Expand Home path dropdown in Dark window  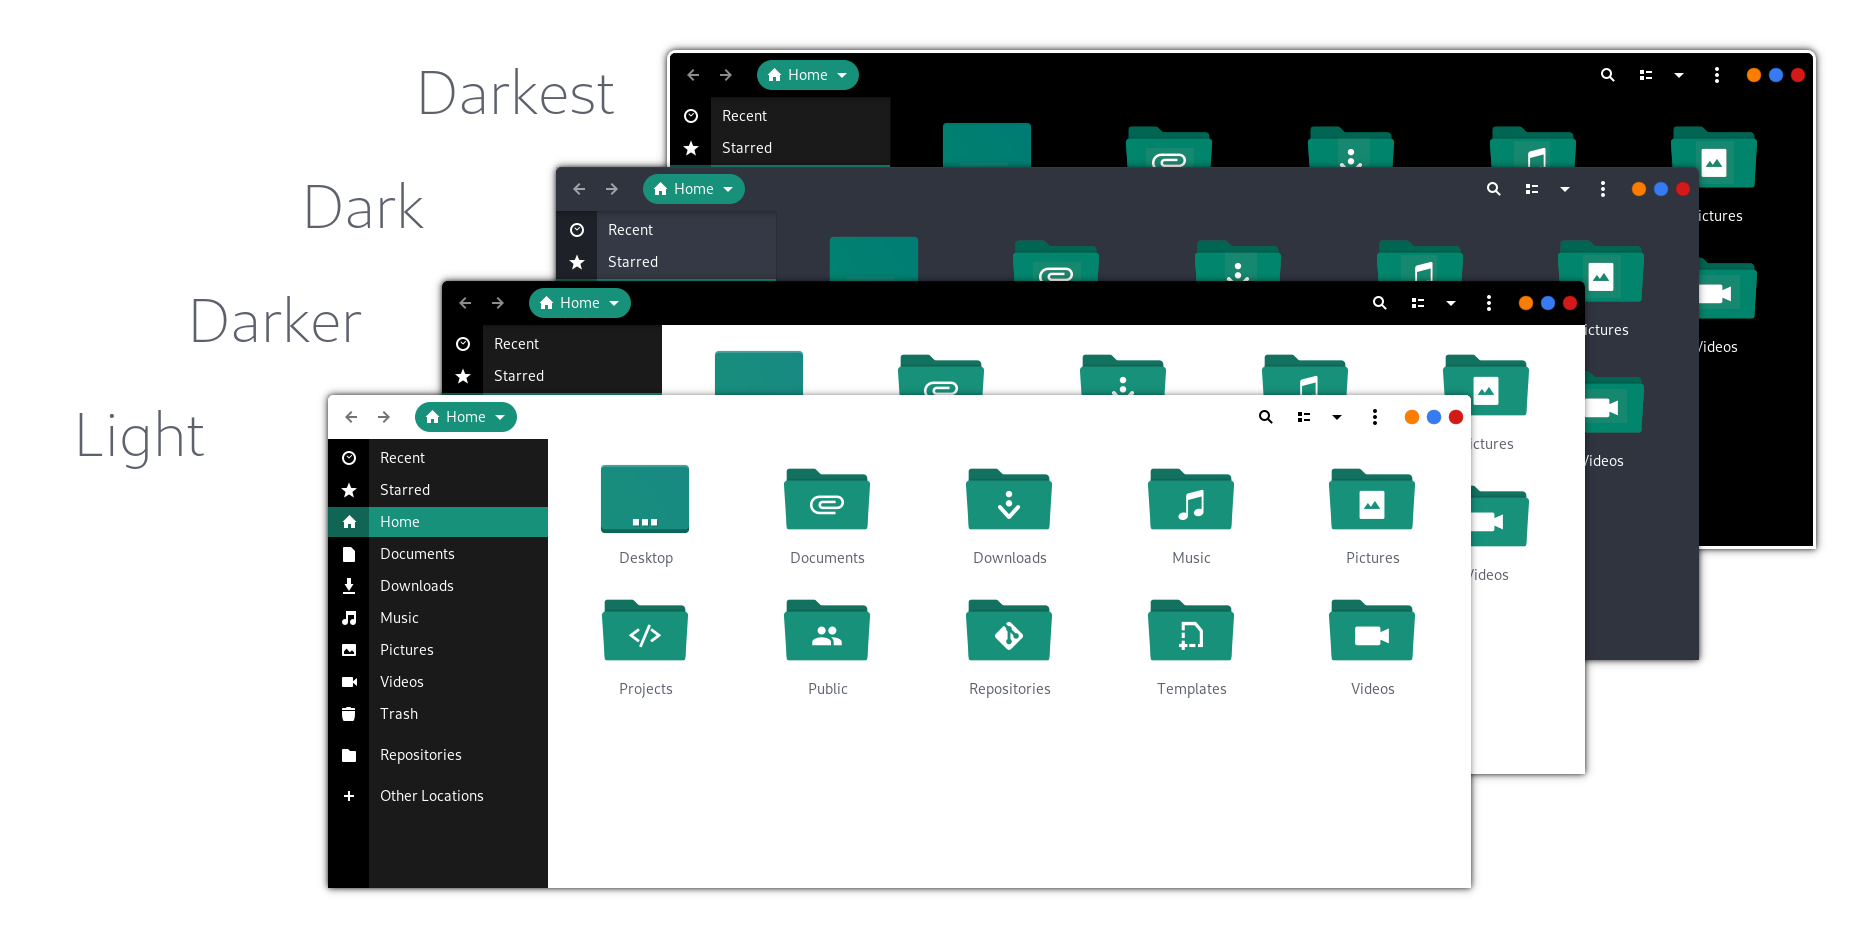694,189
